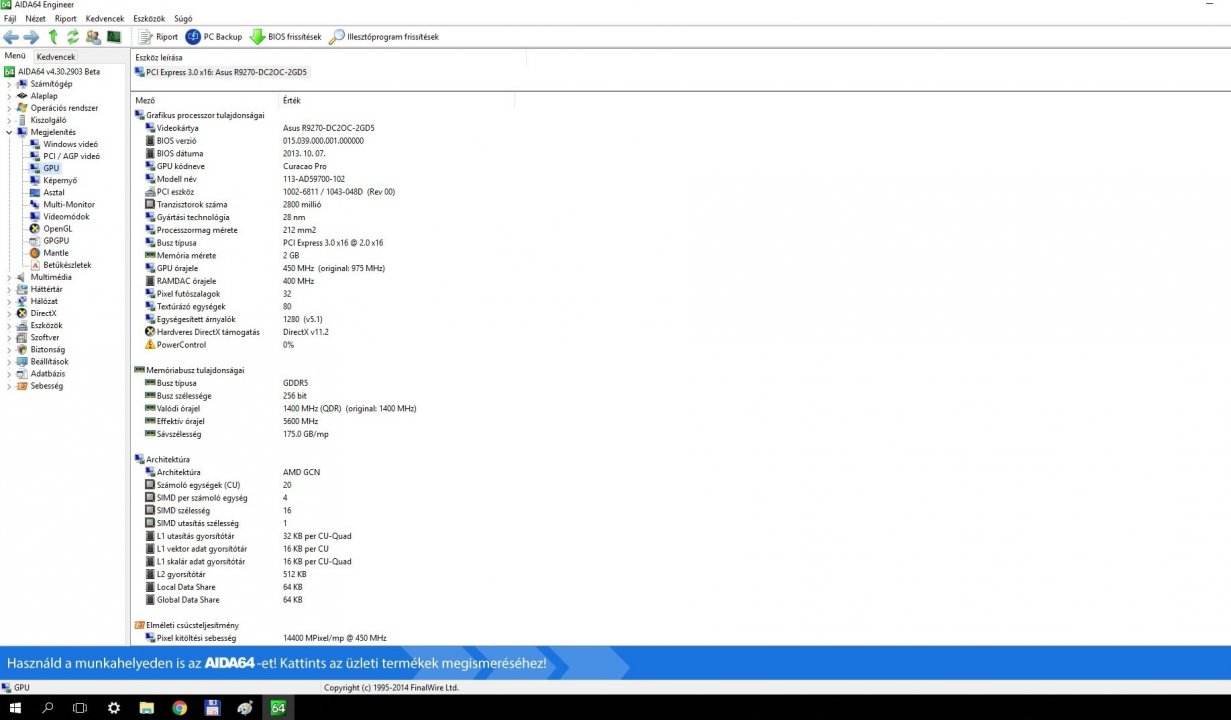Screen dimensions: 1231x720
Task: Expand the Alaplap tree node
Action: [x=9, y=96]
